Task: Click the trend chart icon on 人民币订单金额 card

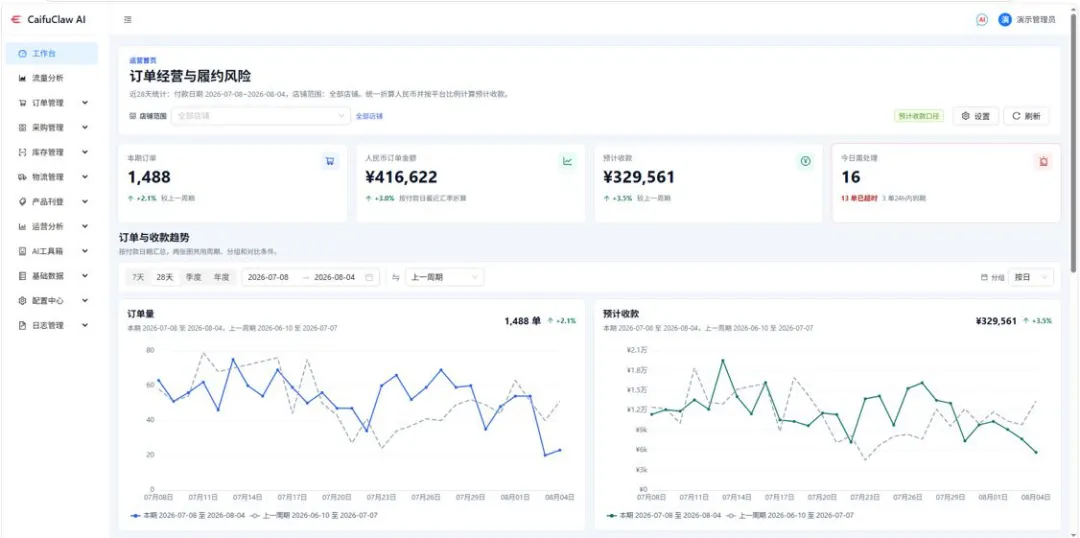Action: pyautogui.click(x=568, y=161)
